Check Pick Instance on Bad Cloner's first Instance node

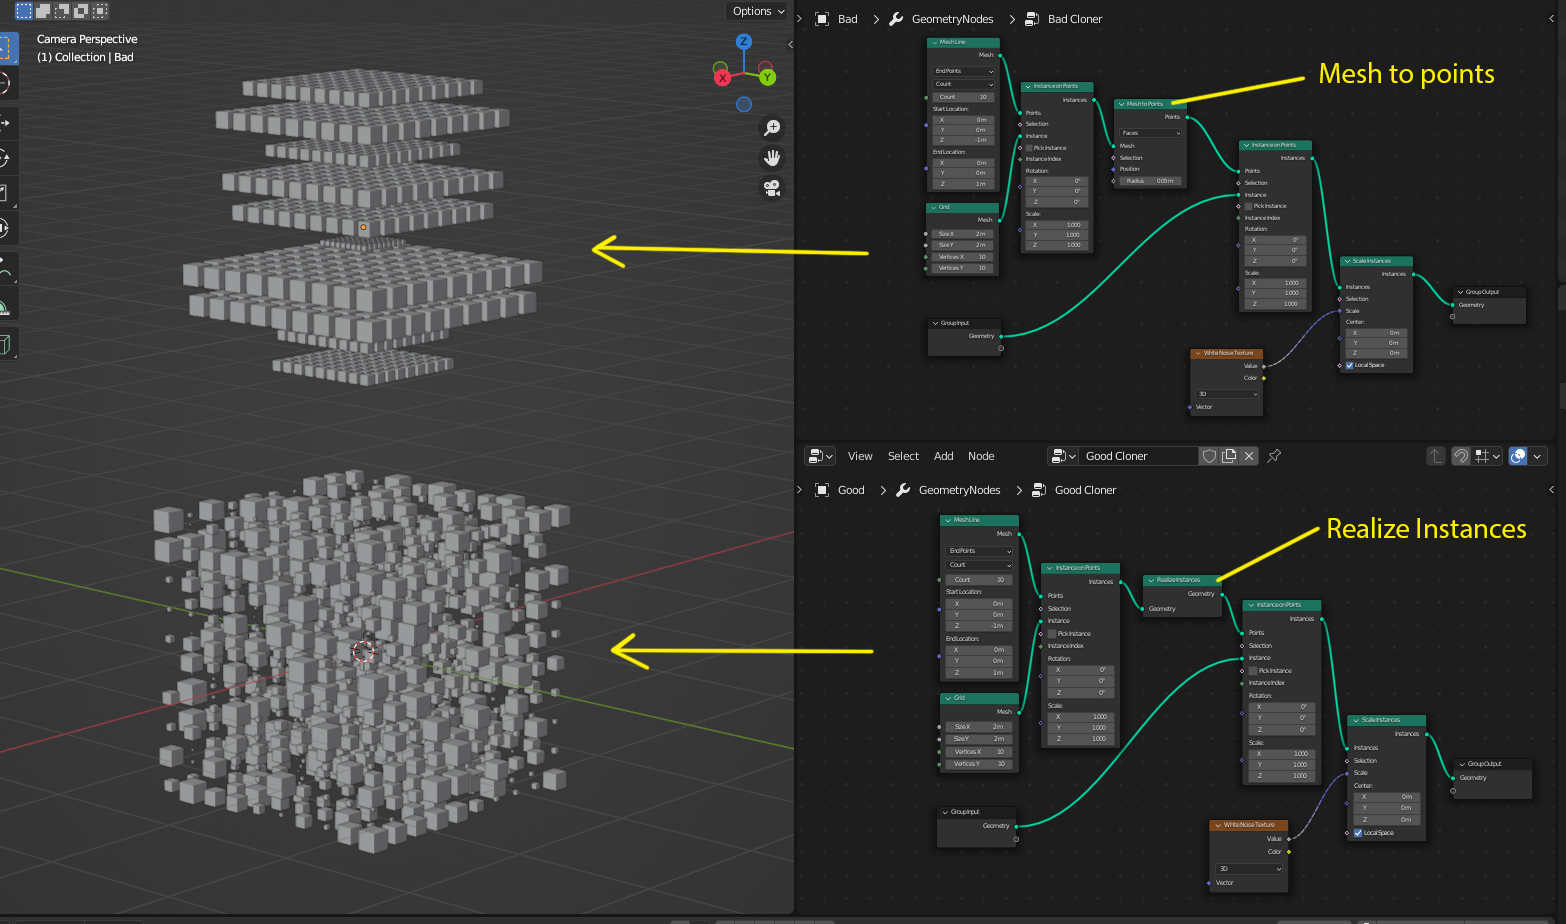[x=1029, y=148]
